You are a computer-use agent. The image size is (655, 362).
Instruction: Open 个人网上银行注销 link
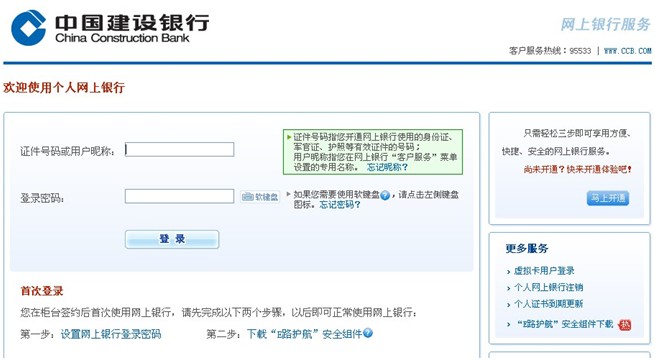point(548,287)
